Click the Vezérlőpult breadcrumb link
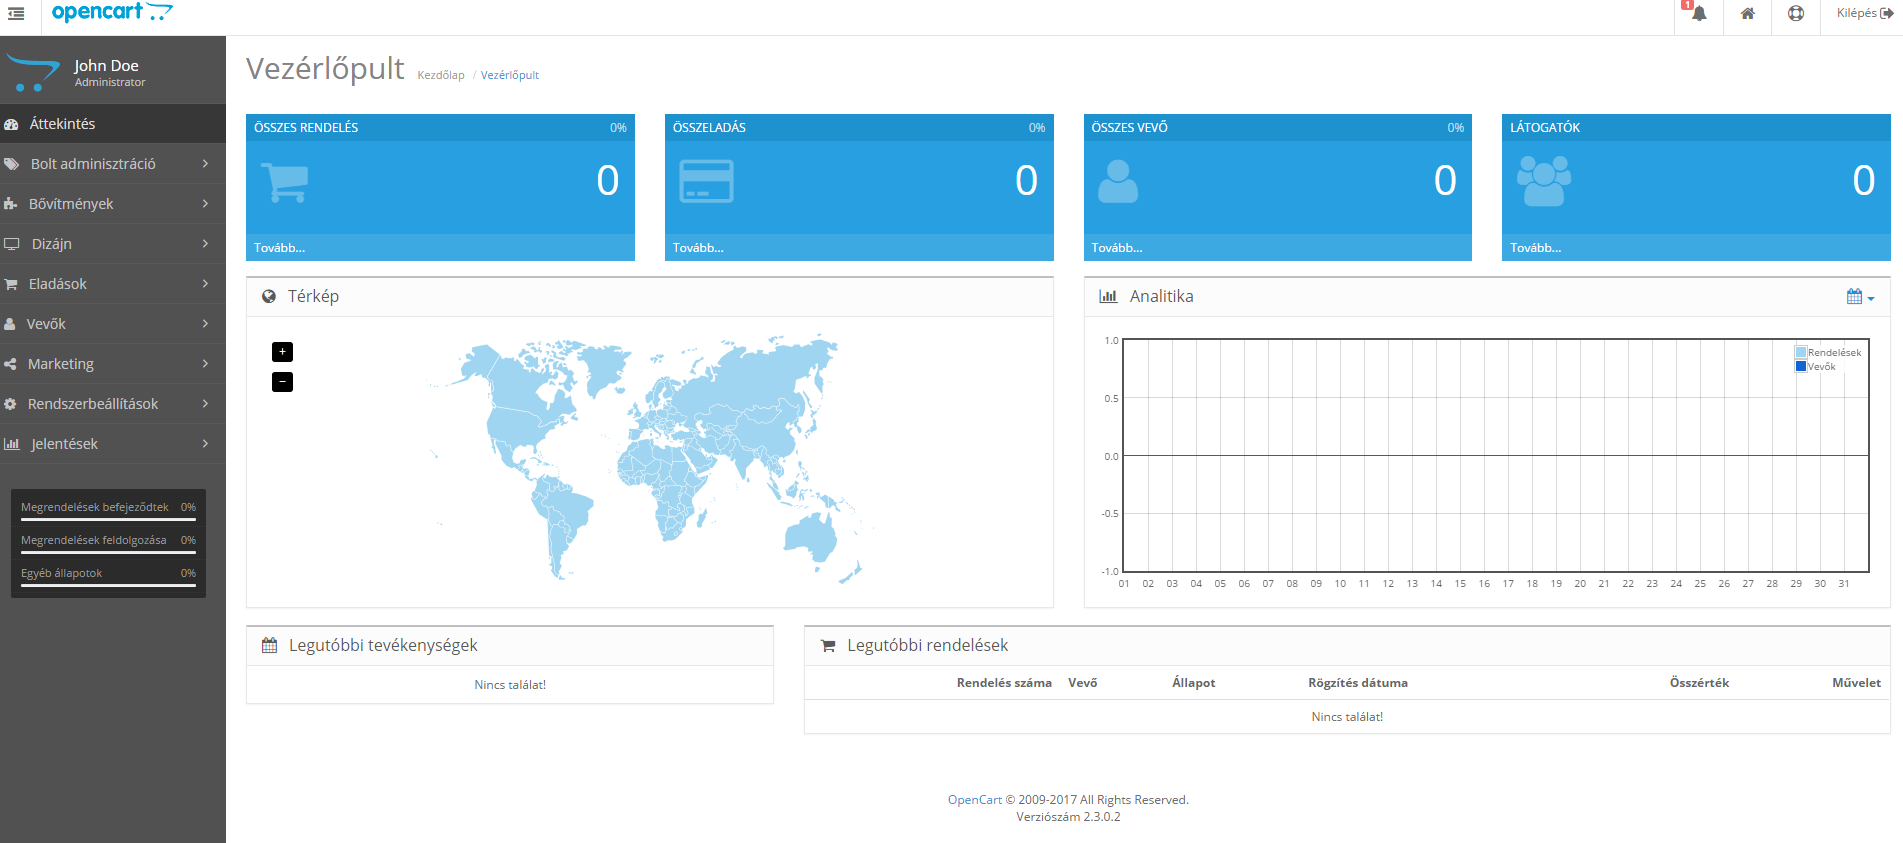The height and width of the screenshot is (843, 1903). [510, 75]
